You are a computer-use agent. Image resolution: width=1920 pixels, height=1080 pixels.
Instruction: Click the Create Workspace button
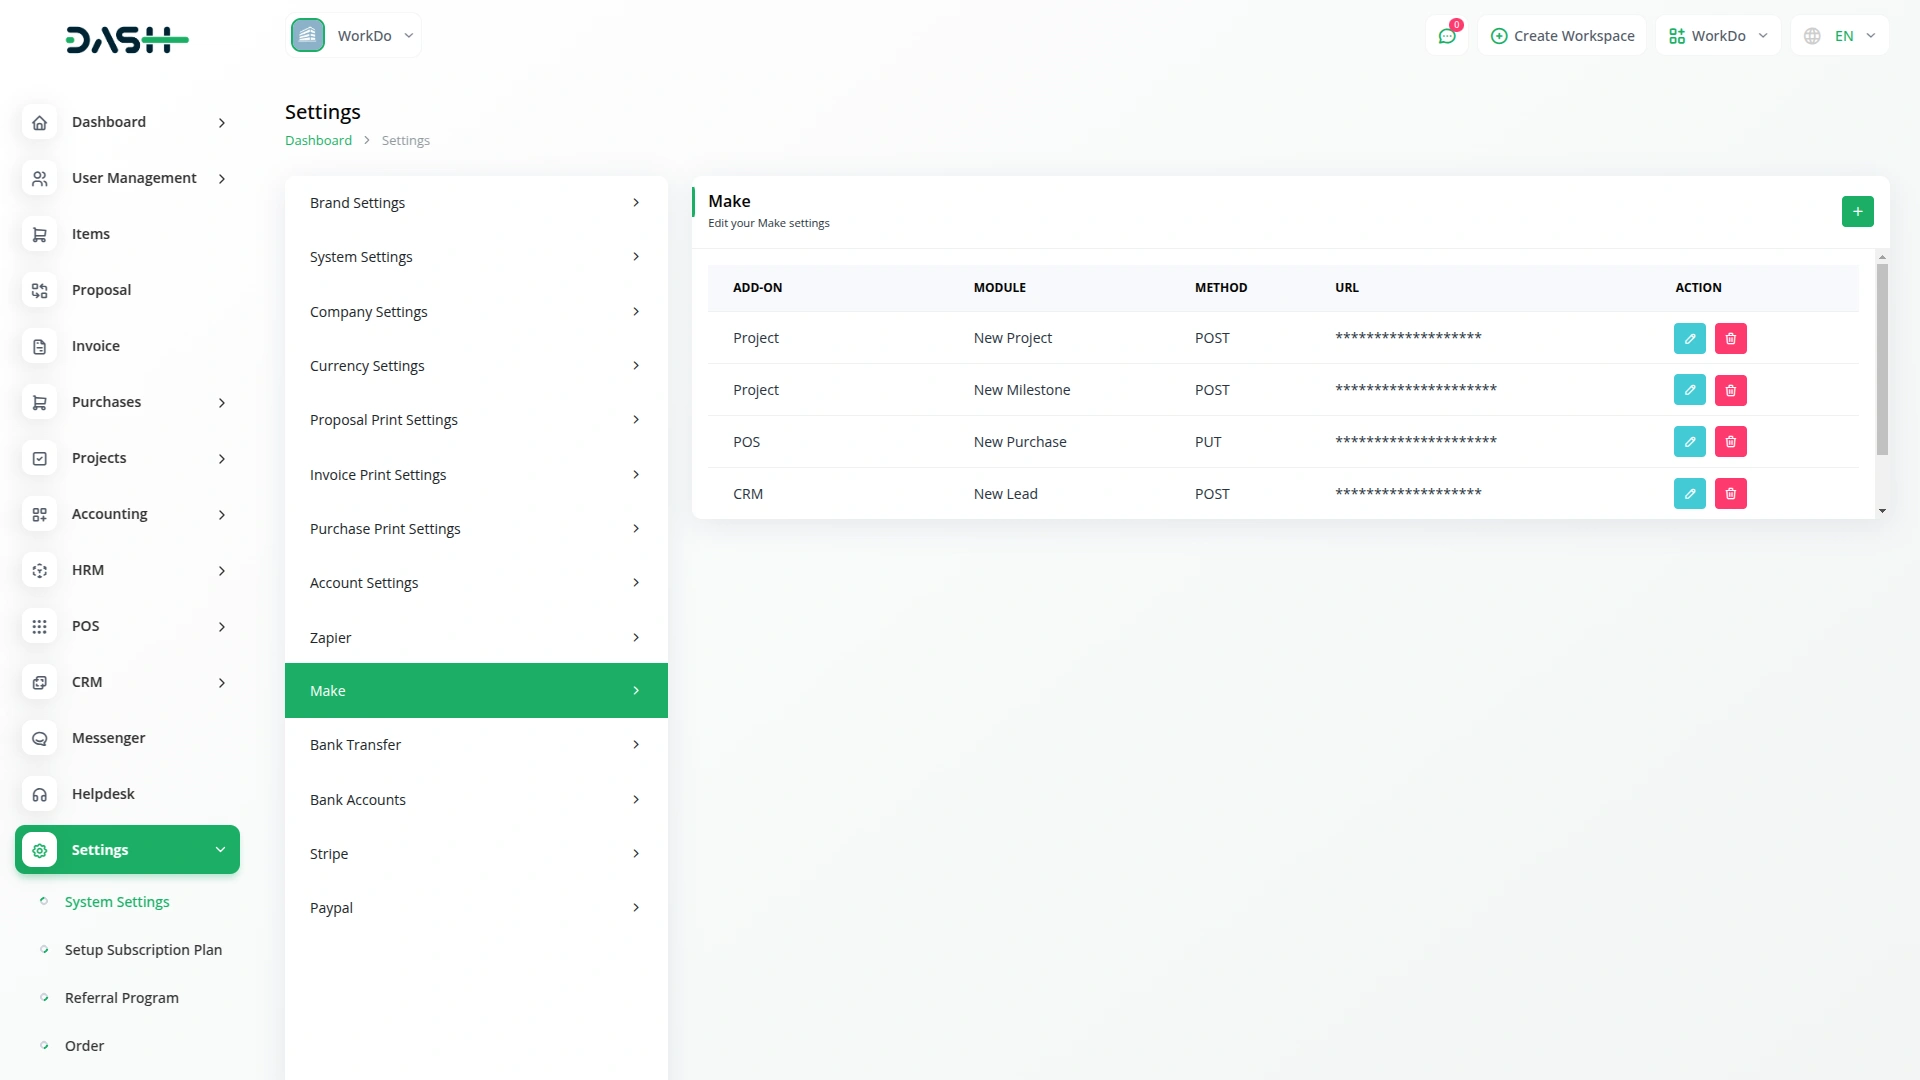point(1562,36)
